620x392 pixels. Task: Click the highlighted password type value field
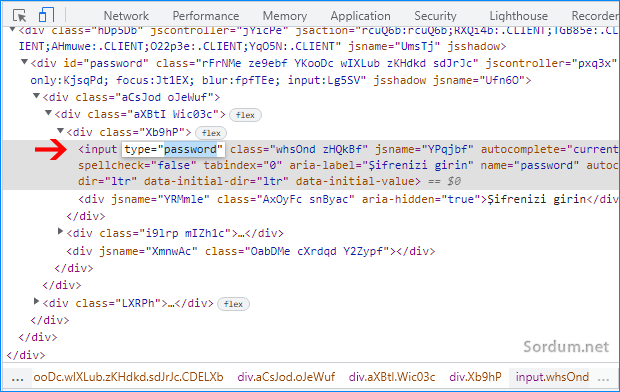(173, 150)
